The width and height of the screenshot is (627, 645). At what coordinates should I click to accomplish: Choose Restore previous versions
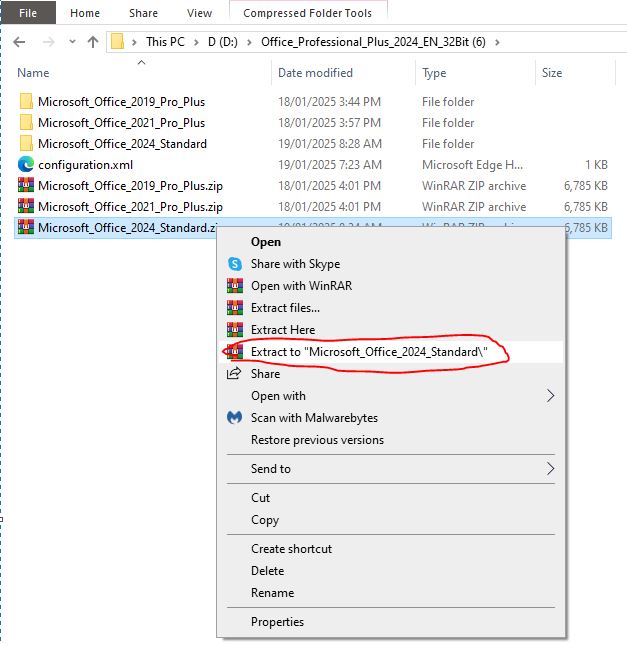[317, 440]
